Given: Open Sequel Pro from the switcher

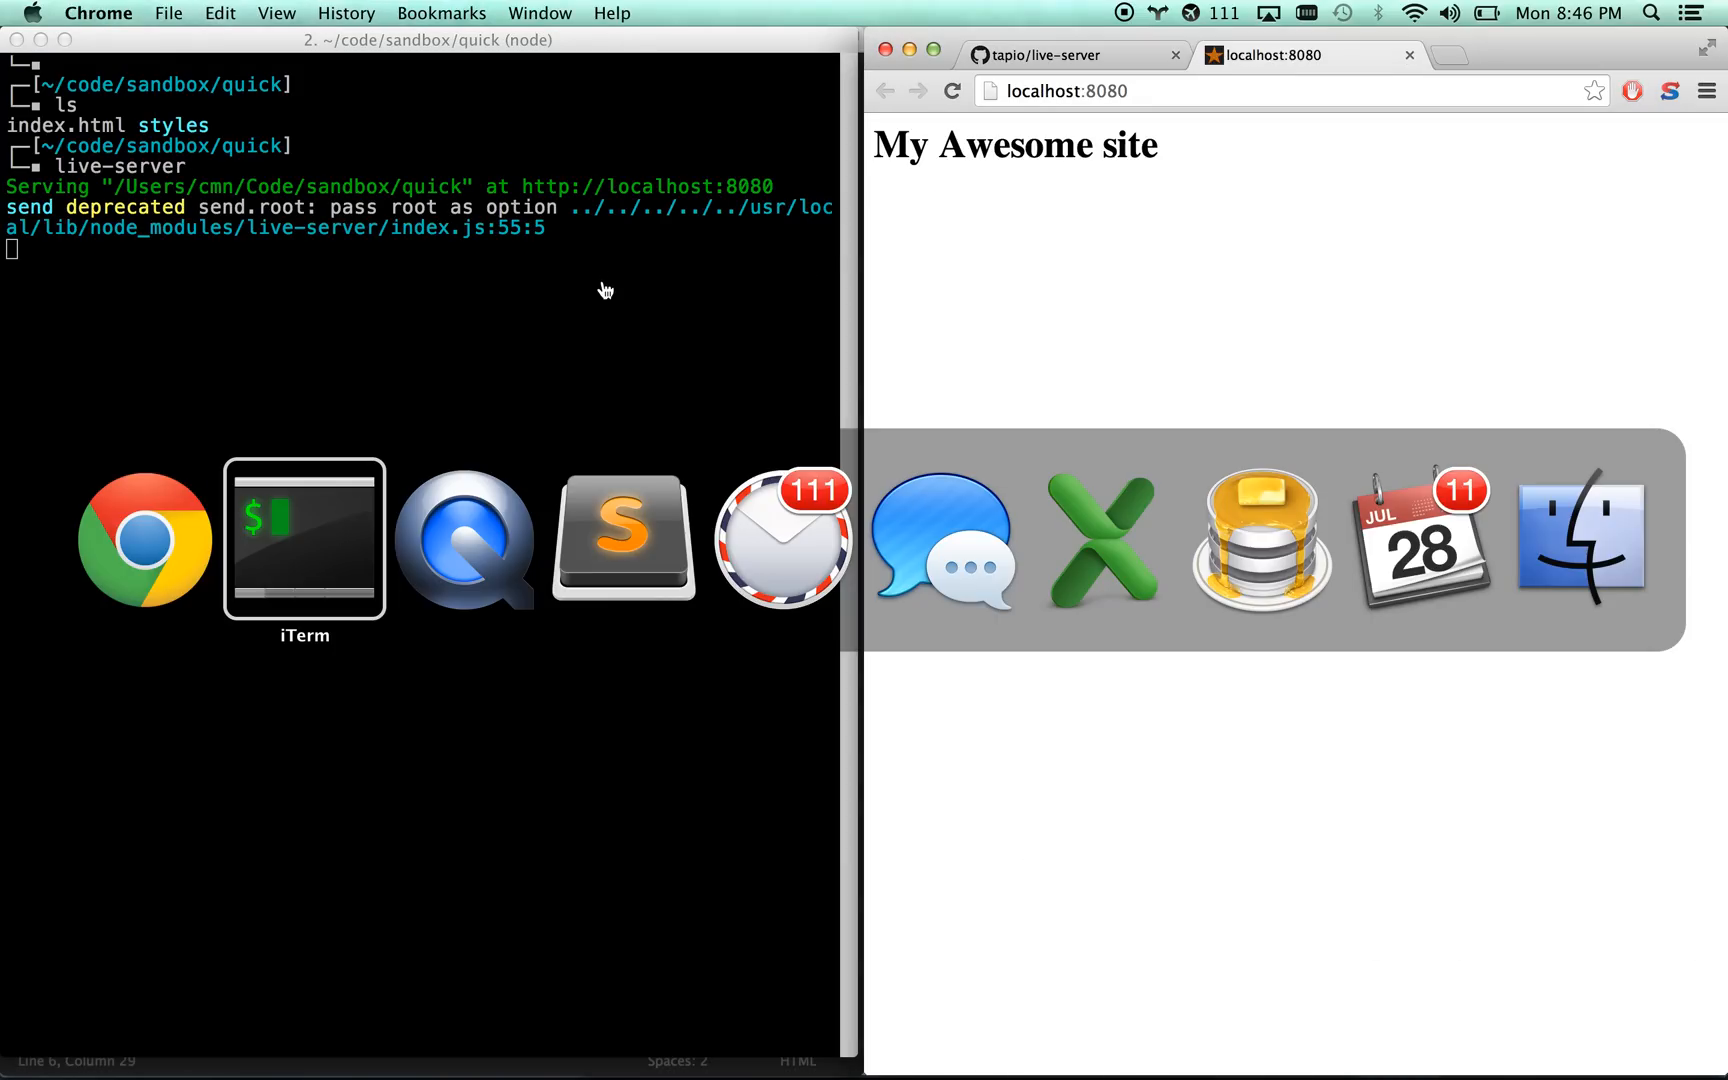Looking at the screenshot, I should coord(1261,540).
